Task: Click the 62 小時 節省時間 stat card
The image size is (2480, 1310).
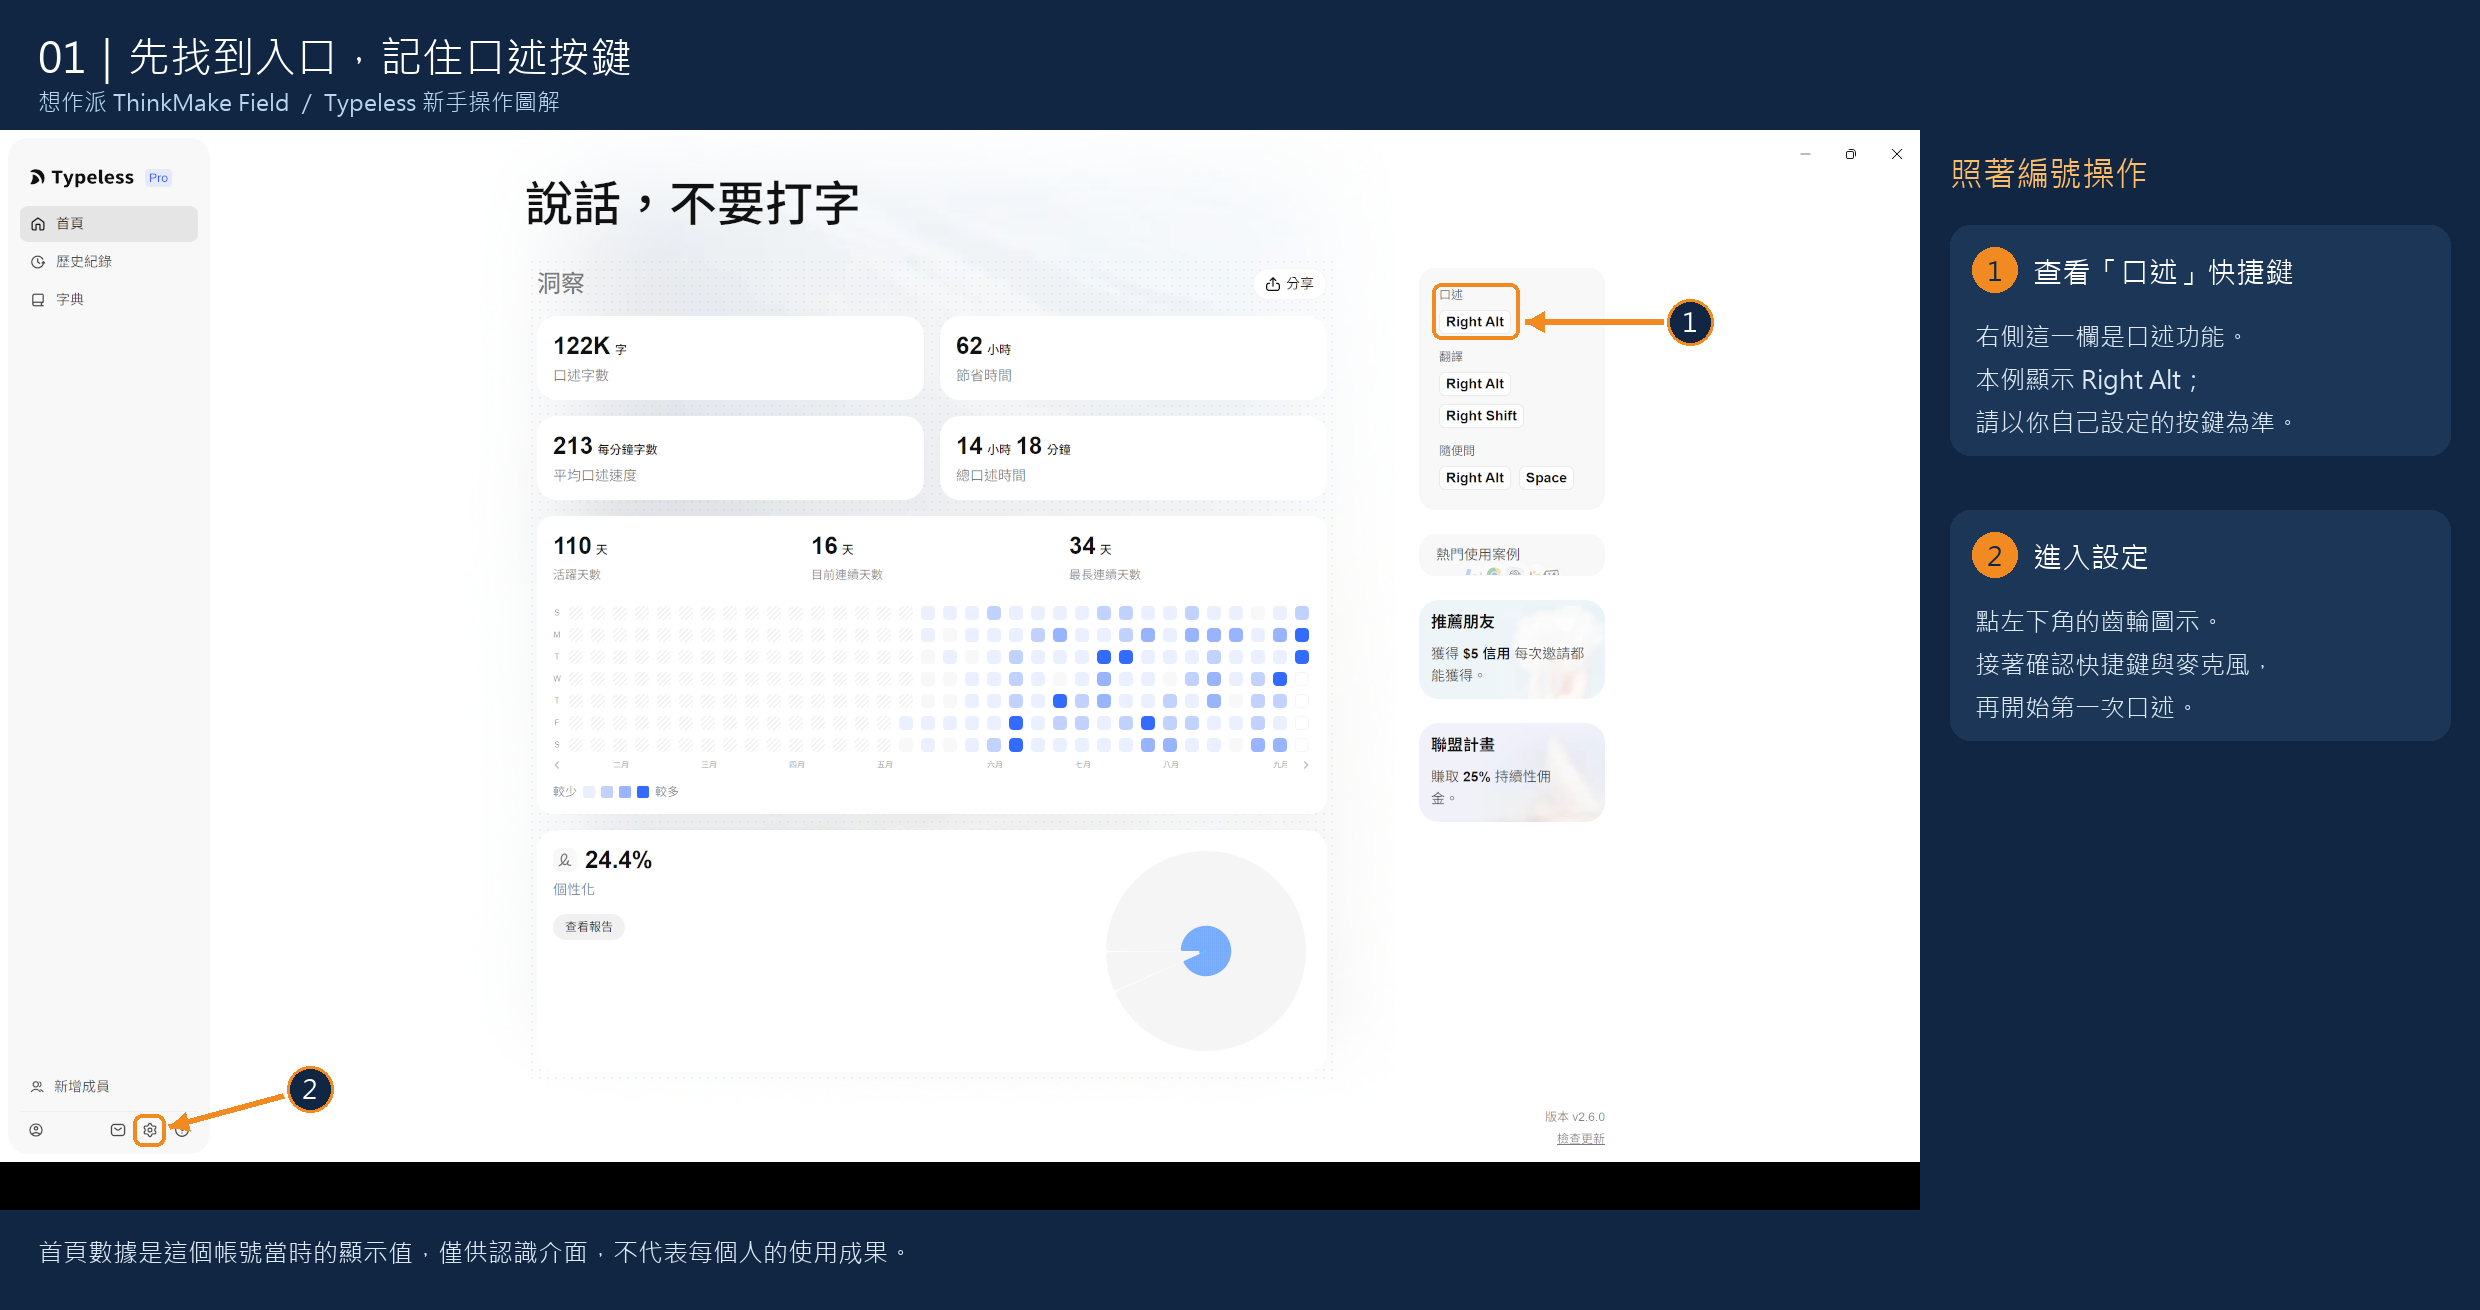Action: pos(1133,358)
